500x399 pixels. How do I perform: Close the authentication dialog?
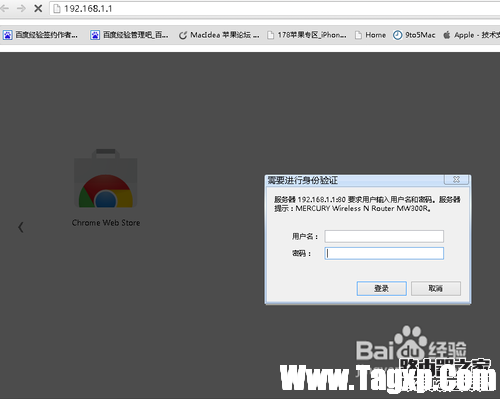pyautogui.click(x=456, y=179)
